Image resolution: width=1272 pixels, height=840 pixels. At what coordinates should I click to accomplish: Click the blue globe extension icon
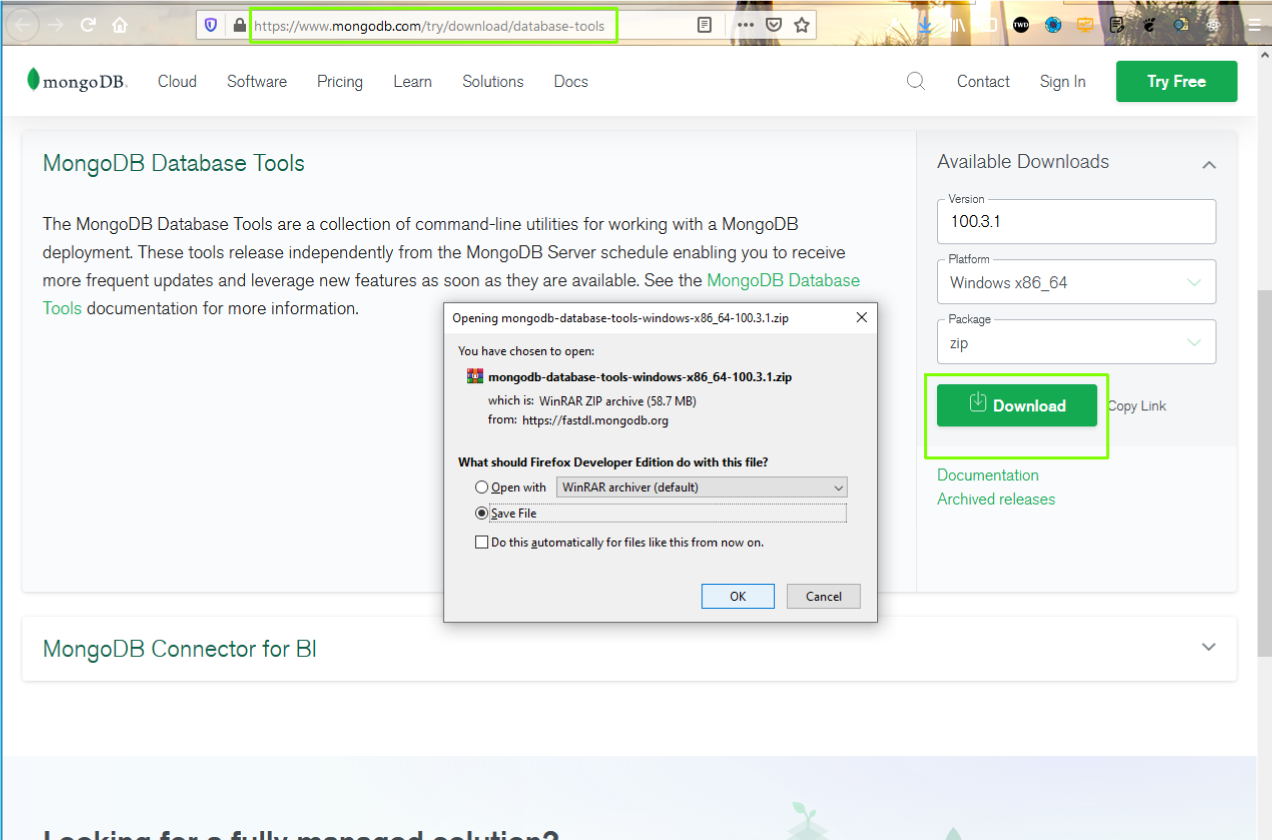1053,26
